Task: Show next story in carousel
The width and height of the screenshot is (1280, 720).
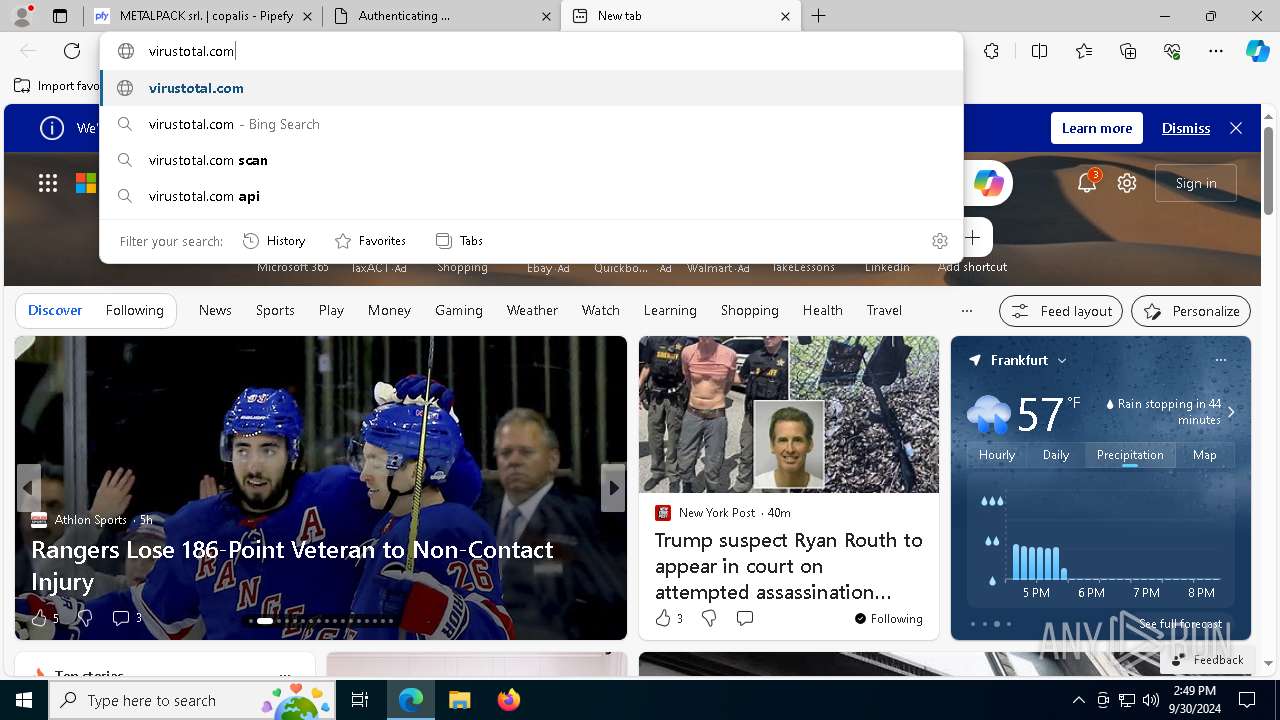Action: click(613, 488)
